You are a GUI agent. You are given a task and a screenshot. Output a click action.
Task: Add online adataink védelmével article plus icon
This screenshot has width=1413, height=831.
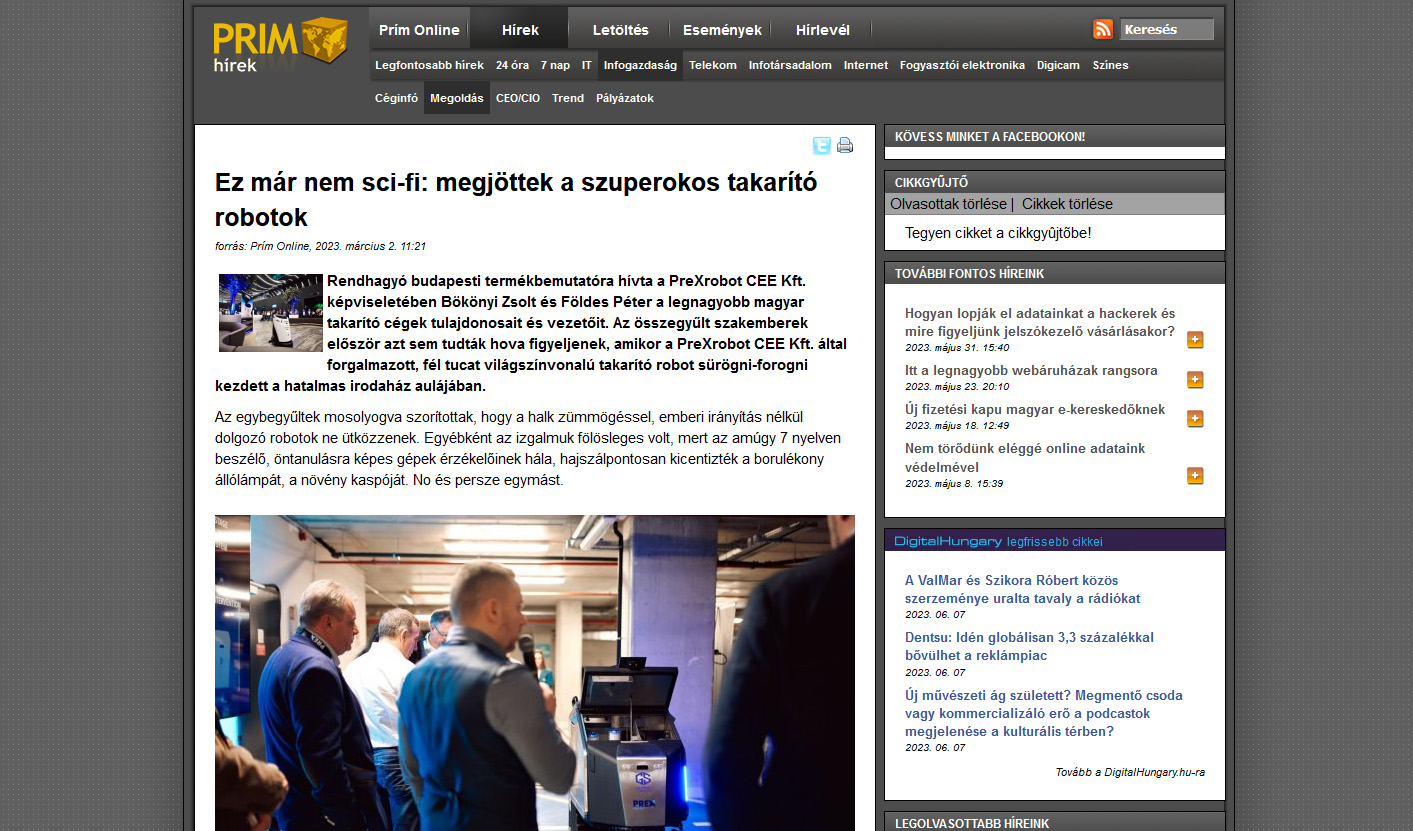coord(1195,476)
